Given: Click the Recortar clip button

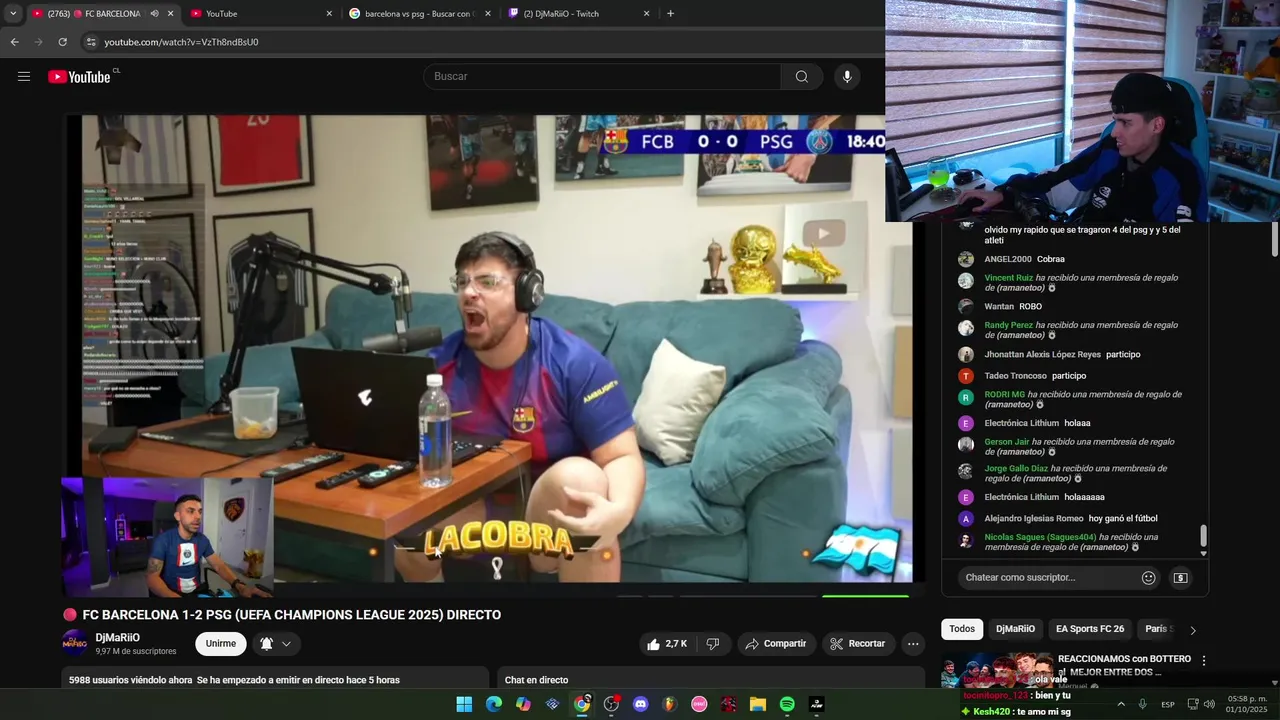Looking at the screenshot, I should click(x=858, y=644).
